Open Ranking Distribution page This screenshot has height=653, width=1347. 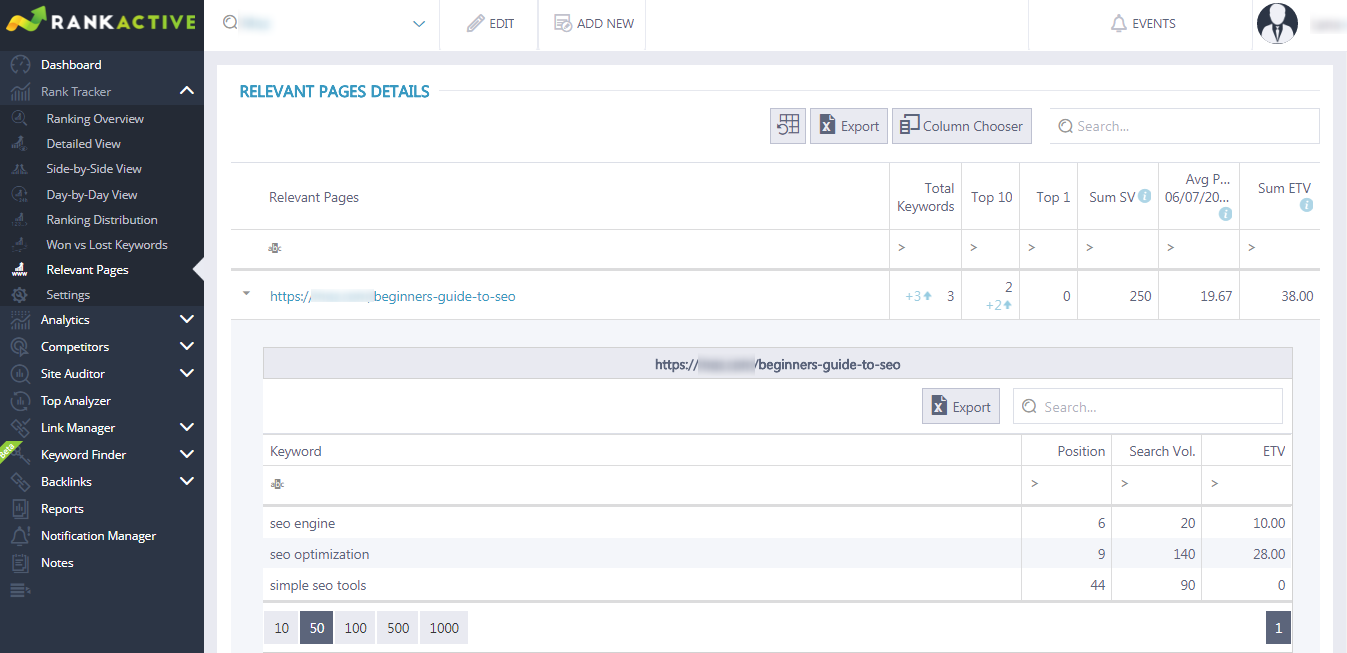[102, 220]
